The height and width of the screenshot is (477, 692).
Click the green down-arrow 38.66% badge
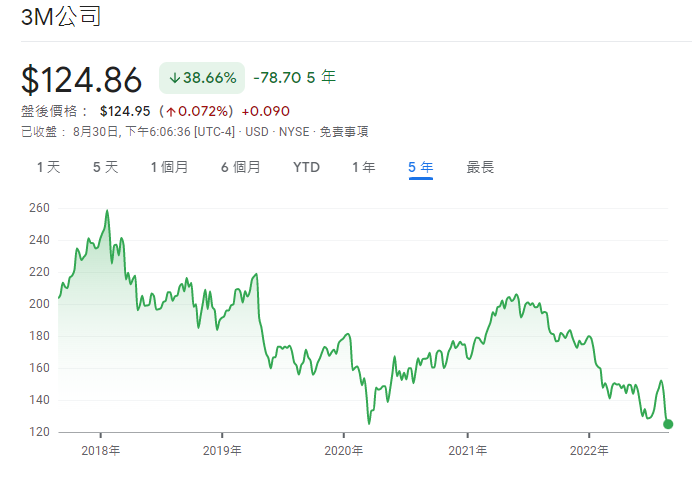coord(202,78)
